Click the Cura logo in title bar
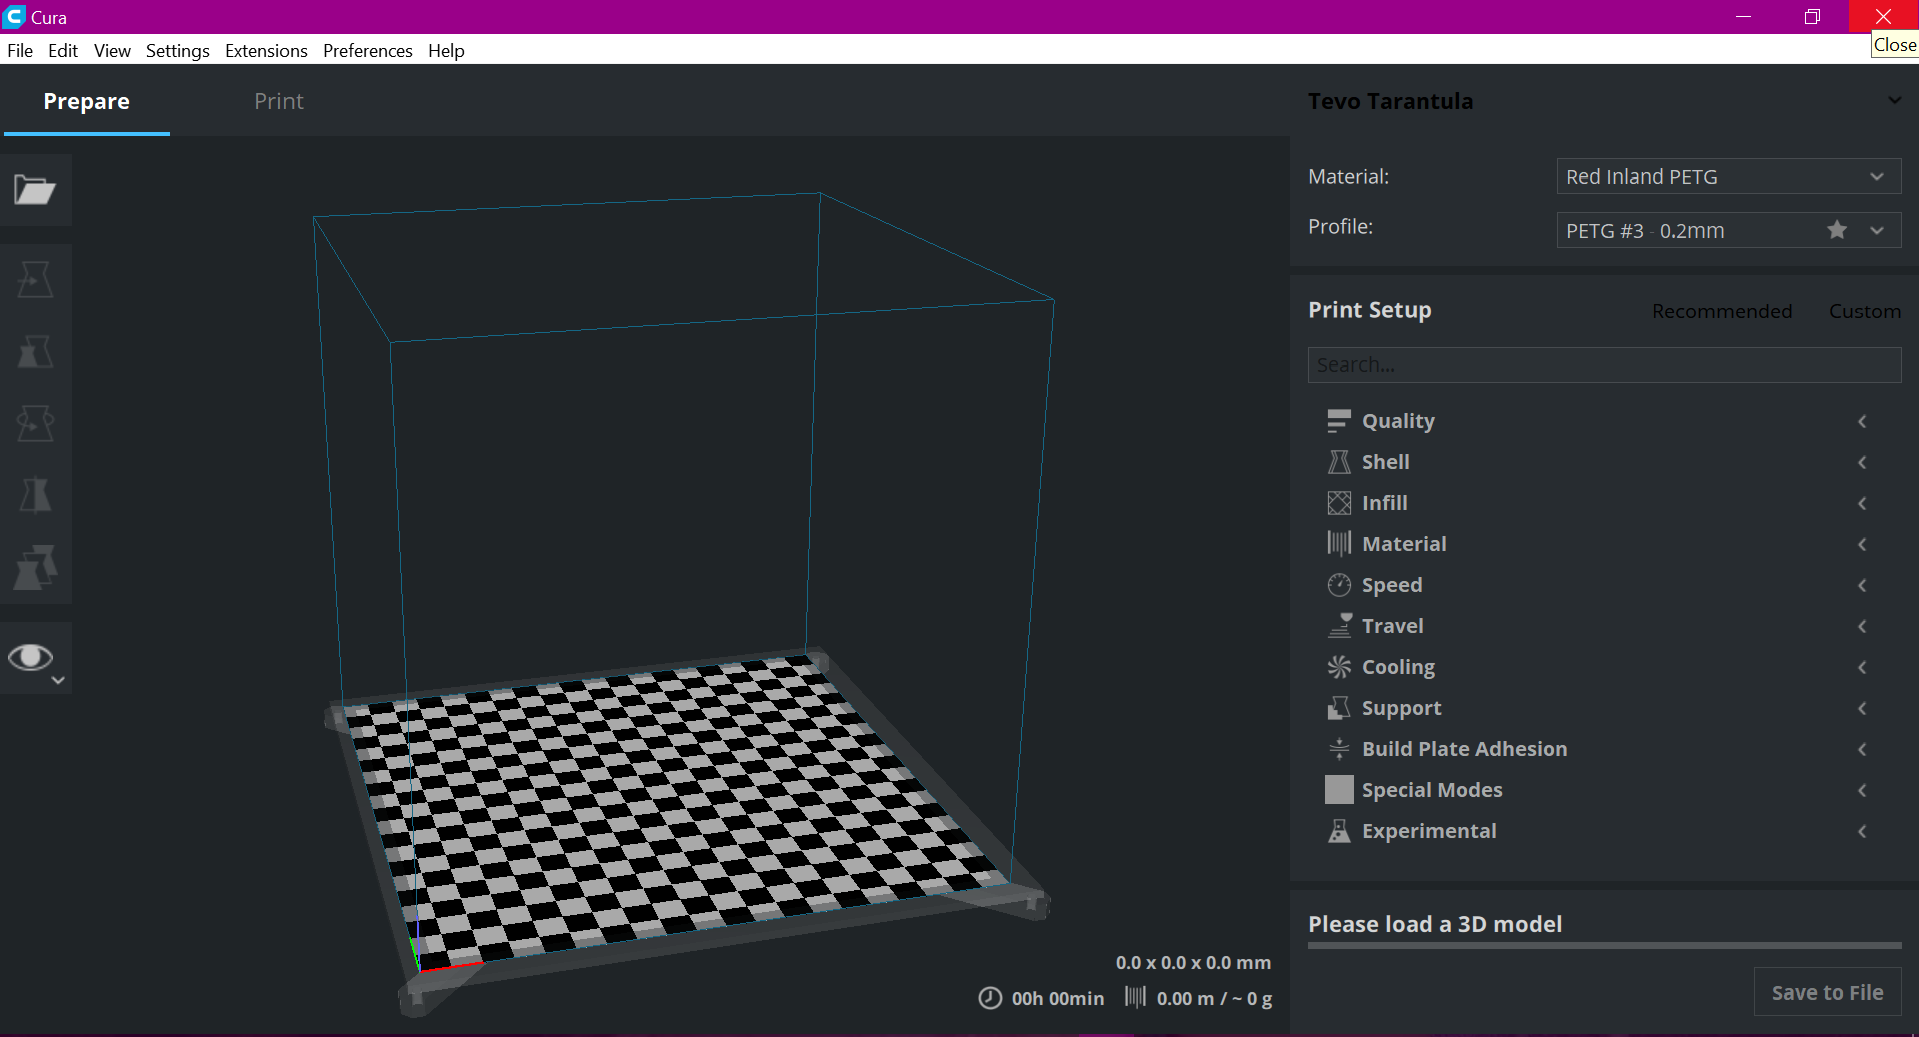The height and width of the screenshot is (1037, 1919). point(14,17)
